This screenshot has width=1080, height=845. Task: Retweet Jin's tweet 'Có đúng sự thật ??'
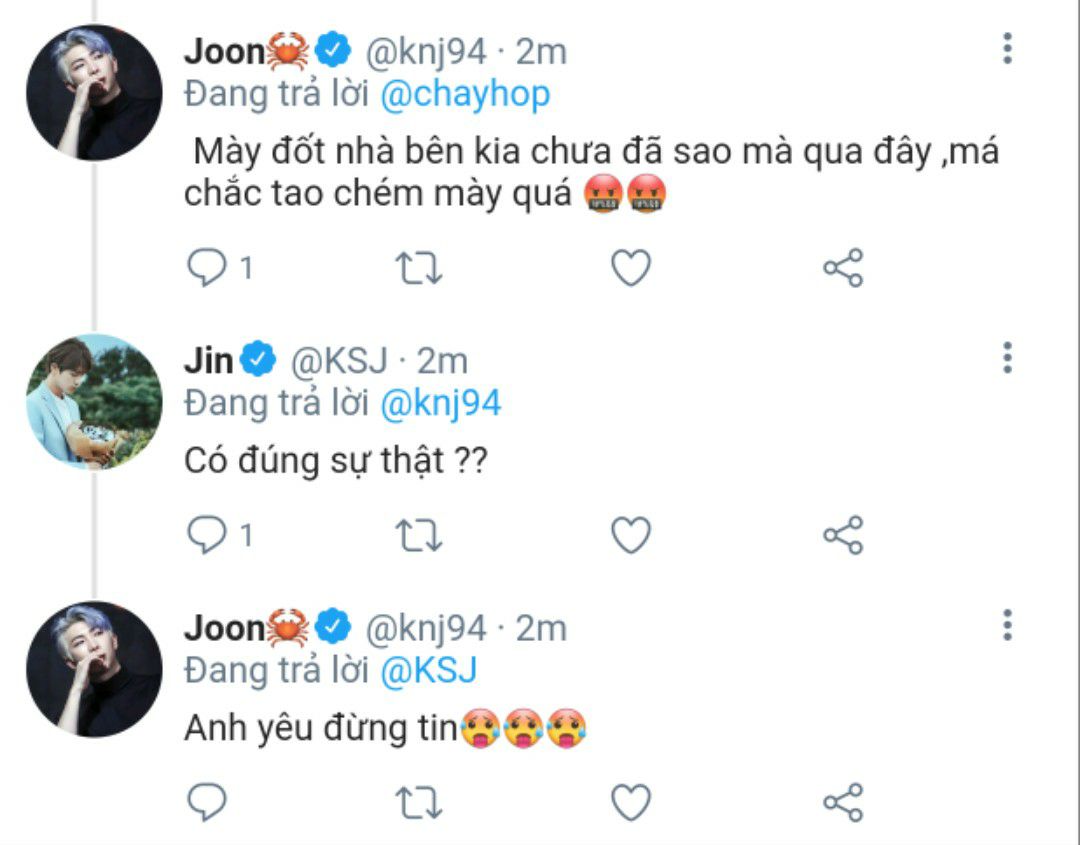(x=419, y=535)
